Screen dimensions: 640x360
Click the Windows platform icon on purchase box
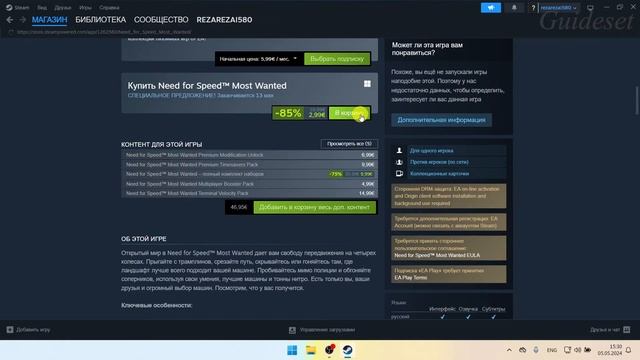[367, 84]
